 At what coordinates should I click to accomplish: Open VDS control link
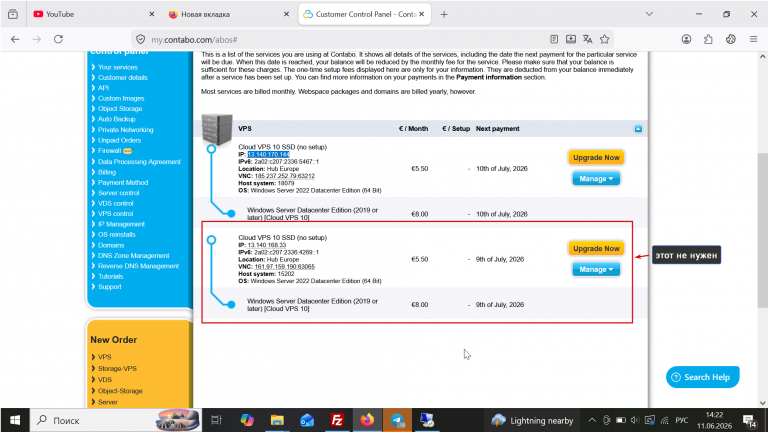(x=116, y=203)
